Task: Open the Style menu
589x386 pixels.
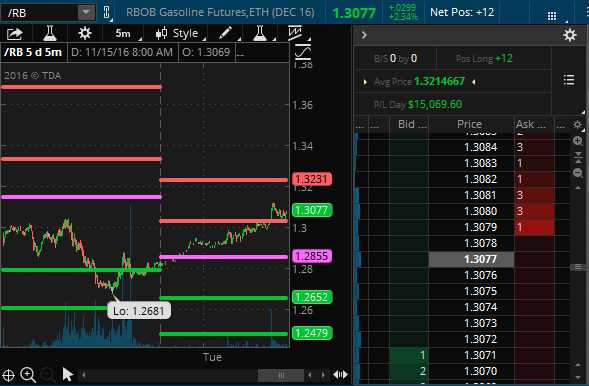Action: click(x=177, y=33)
